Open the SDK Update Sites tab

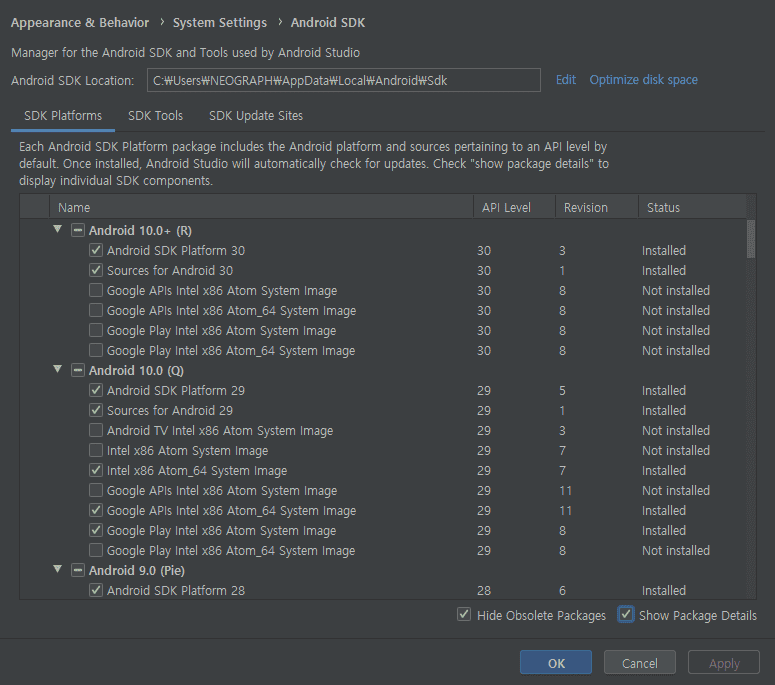click(256, 116)
